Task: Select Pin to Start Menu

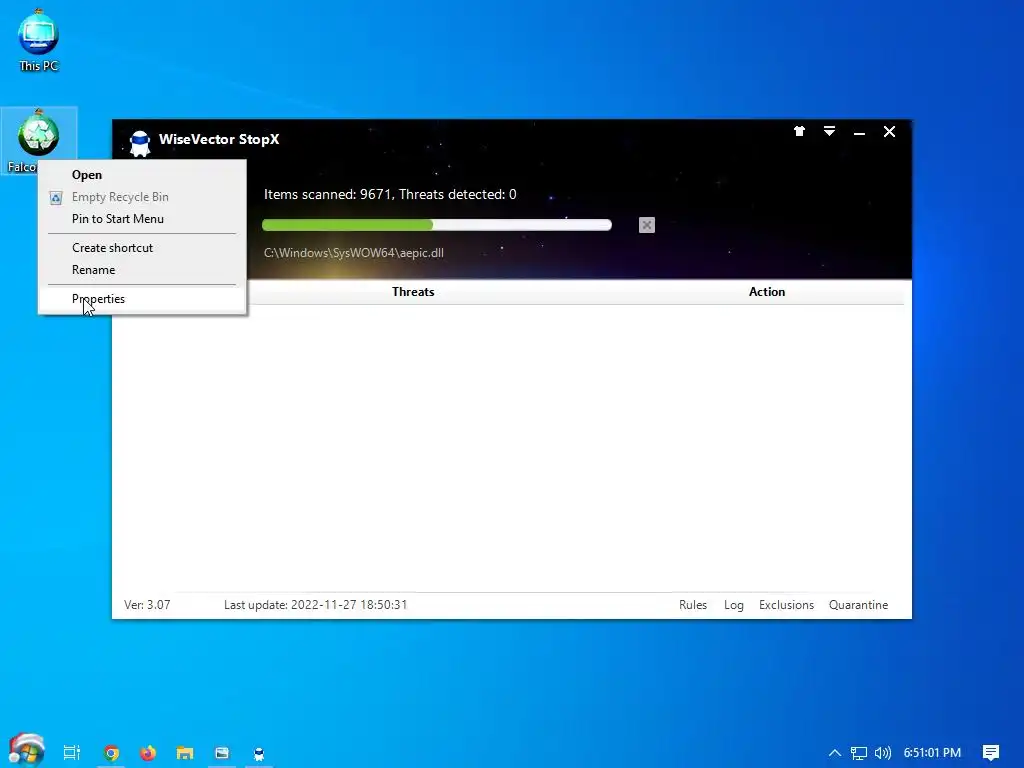Action: point(142,219)
